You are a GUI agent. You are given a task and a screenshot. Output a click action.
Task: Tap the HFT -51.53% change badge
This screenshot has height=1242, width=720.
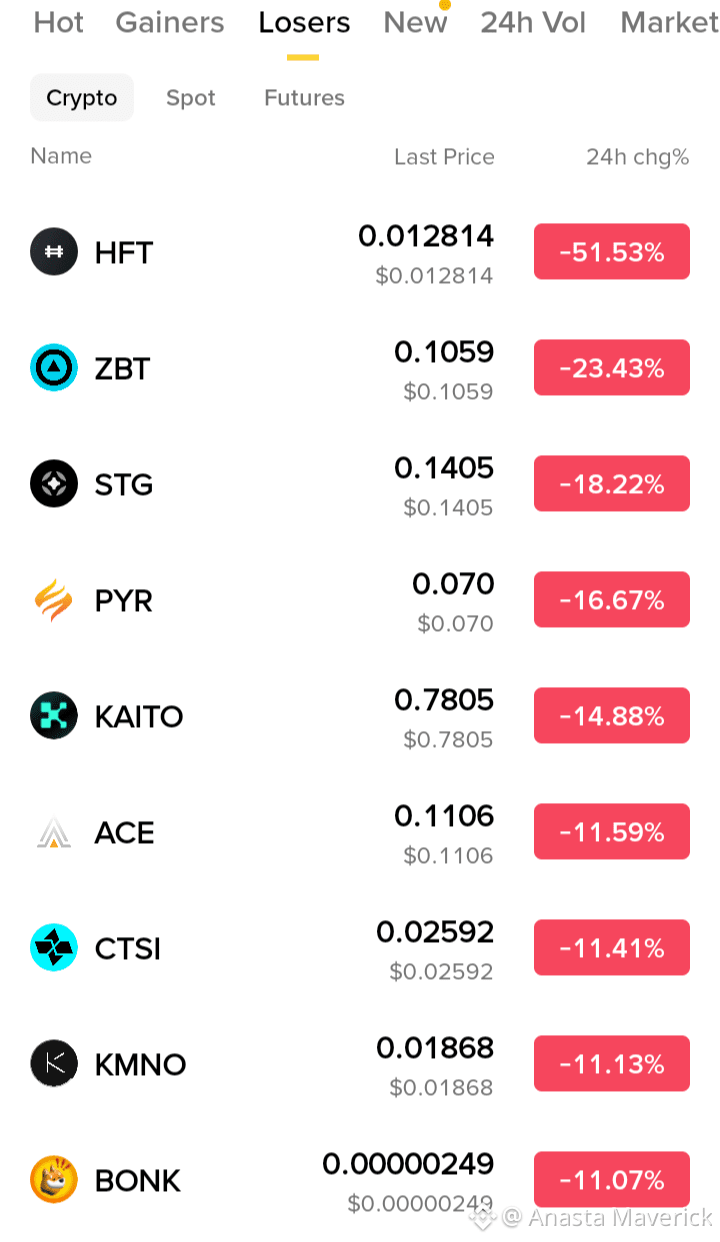(612, 252)
